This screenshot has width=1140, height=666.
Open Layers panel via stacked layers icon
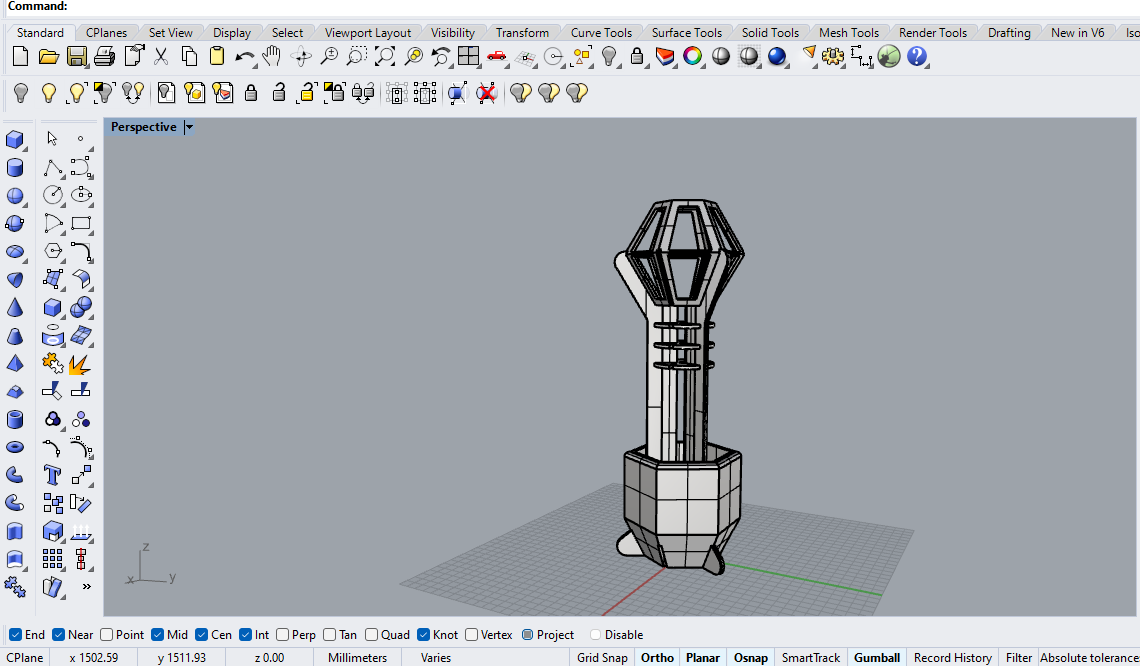point(665,56)
